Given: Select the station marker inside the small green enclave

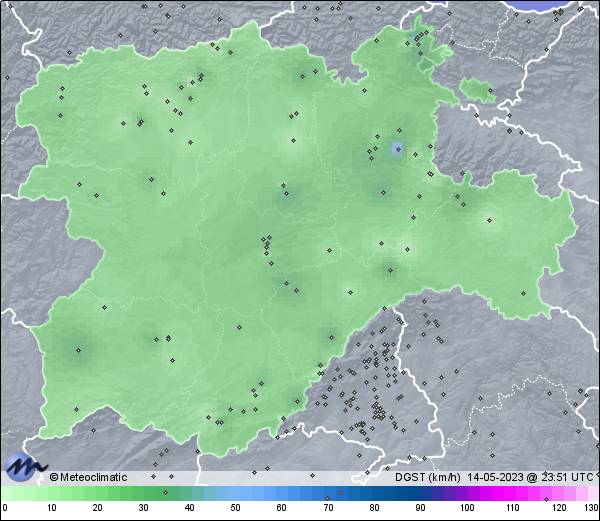Looking at the screenshot, I should pyautogui.click(x=490, y=91).
